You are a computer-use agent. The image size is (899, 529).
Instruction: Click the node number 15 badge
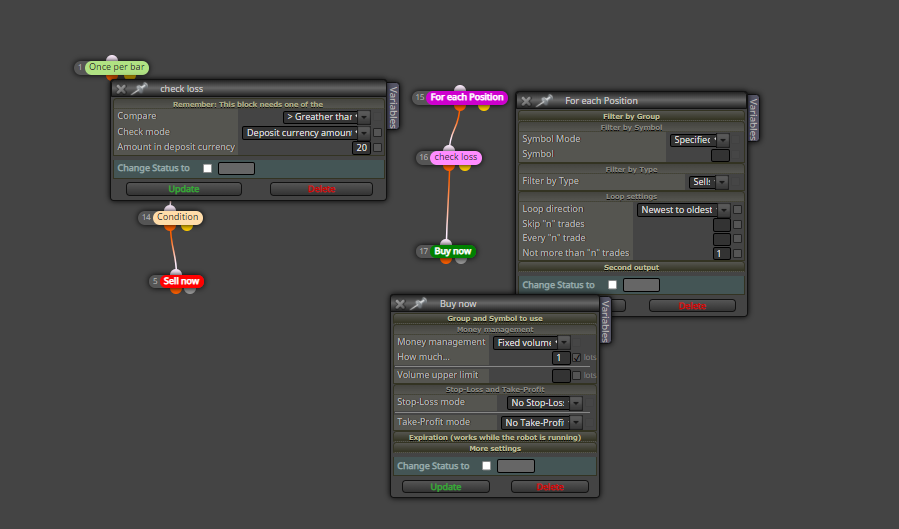[420, 97]
